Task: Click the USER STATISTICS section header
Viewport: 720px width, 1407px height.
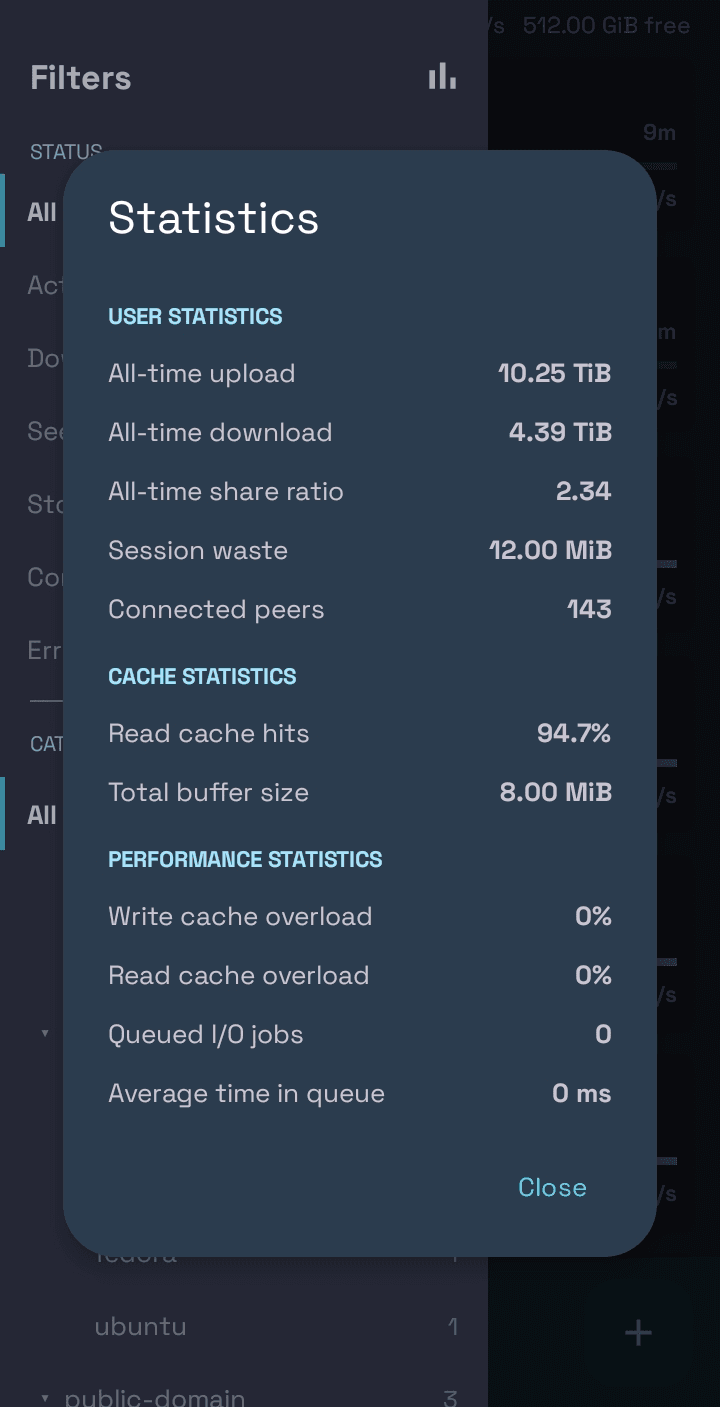Action: 196,317
